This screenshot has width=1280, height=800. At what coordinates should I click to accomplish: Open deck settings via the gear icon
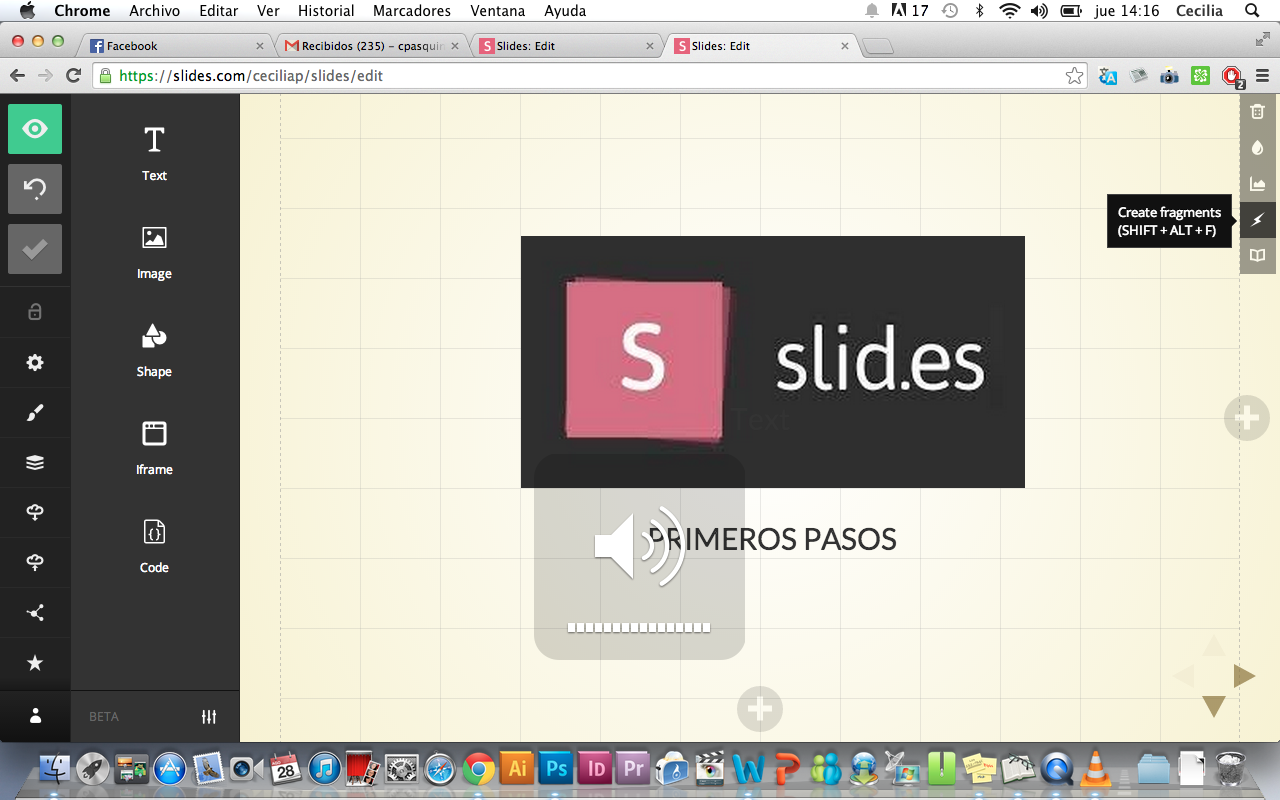pyautogui.click(x=35, y=362)
